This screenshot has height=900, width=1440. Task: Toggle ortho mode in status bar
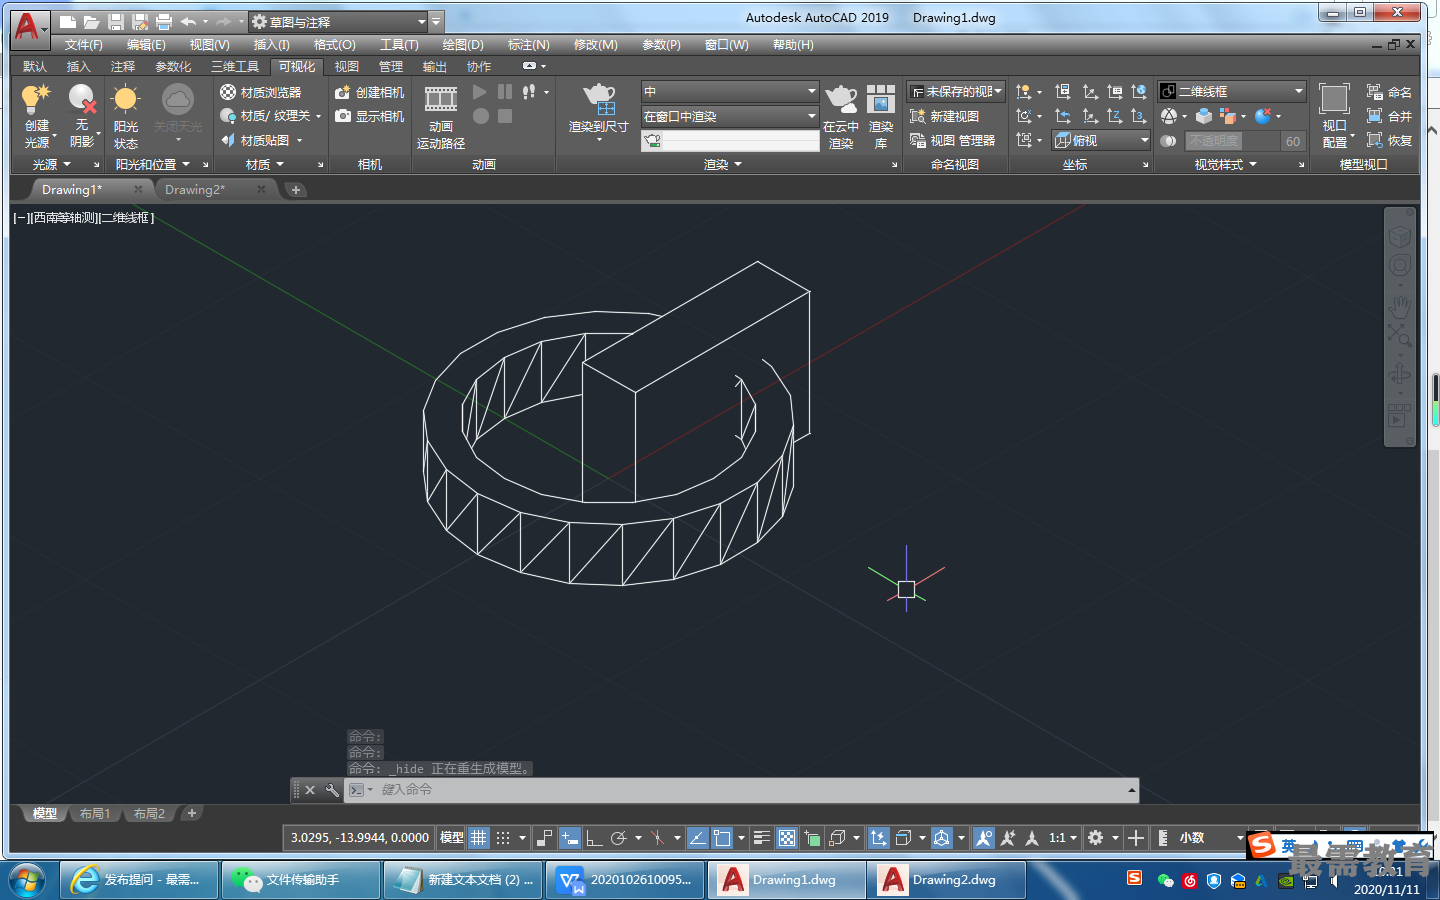click(594, 838)
